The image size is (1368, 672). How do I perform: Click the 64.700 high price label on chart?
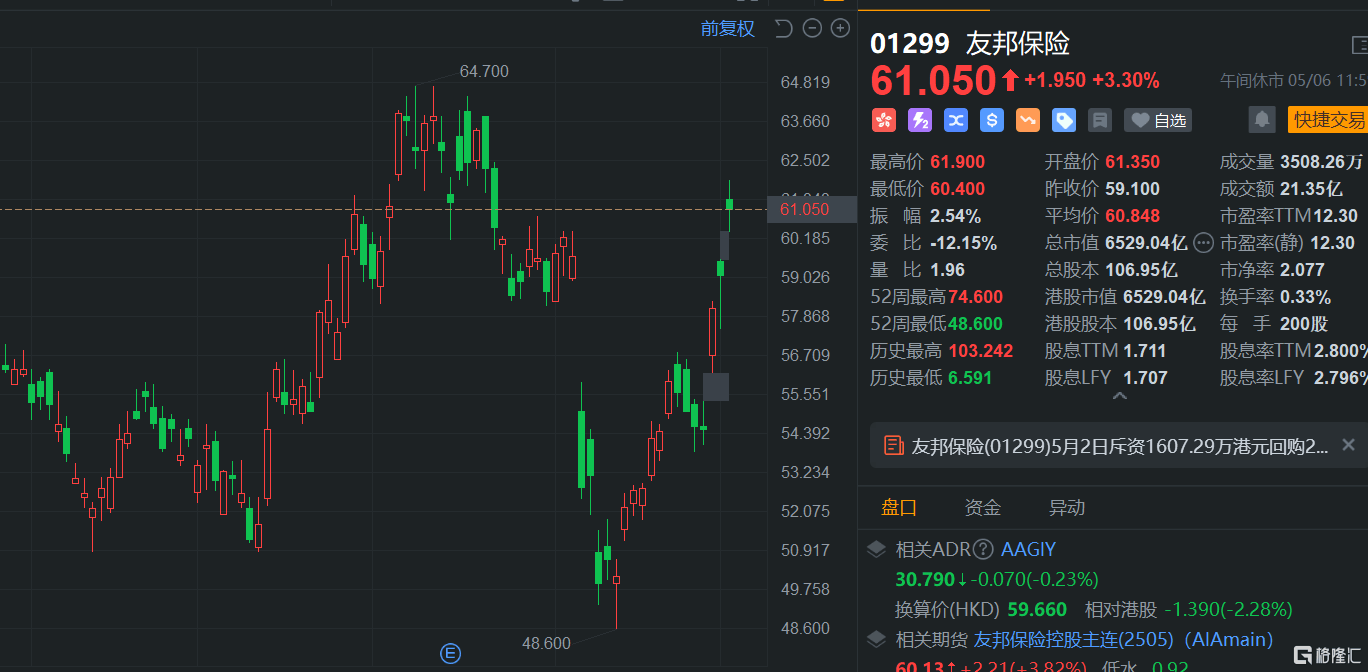pos(484,71)
